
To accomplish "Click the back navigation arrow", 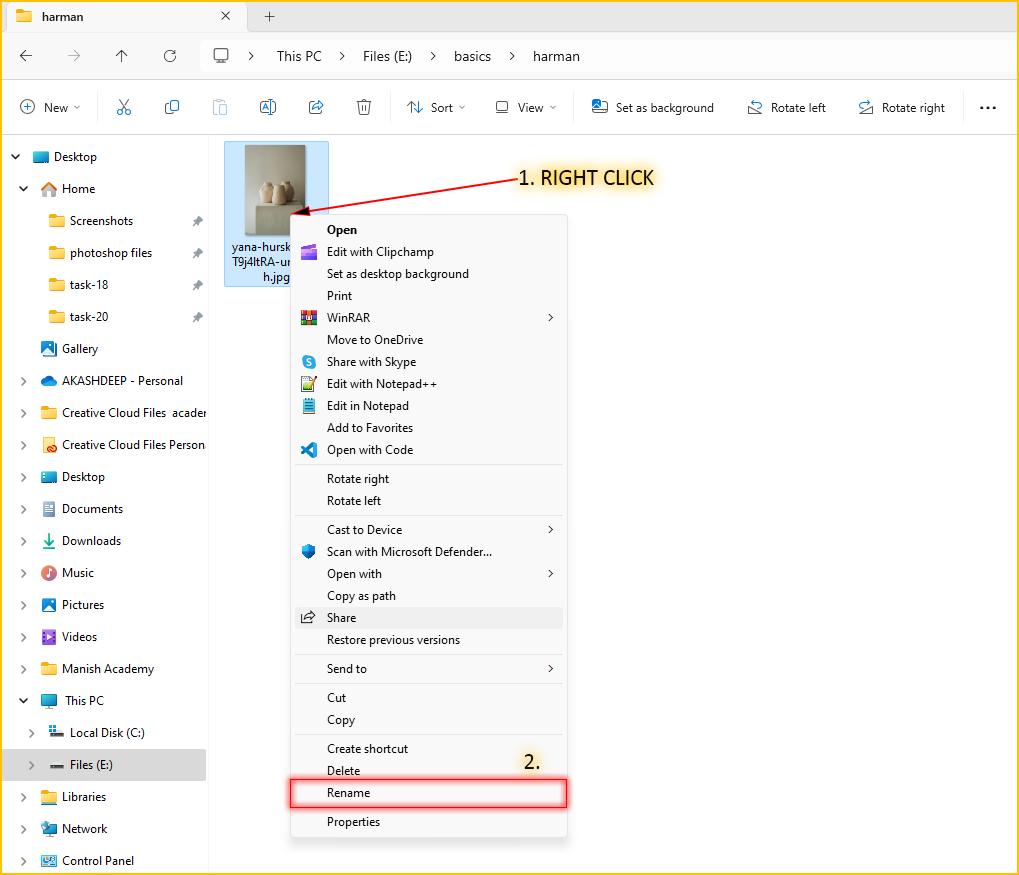I will (x=26, y=56).
